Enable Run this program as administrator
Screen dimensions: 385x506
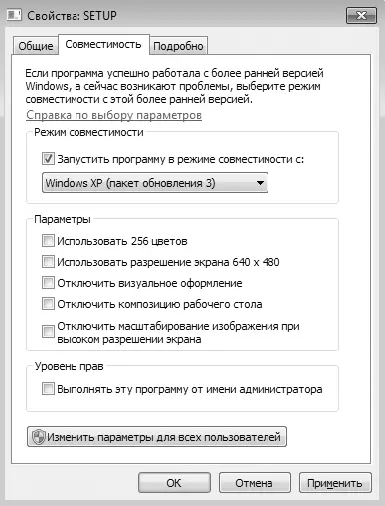(x=48, y=389)
